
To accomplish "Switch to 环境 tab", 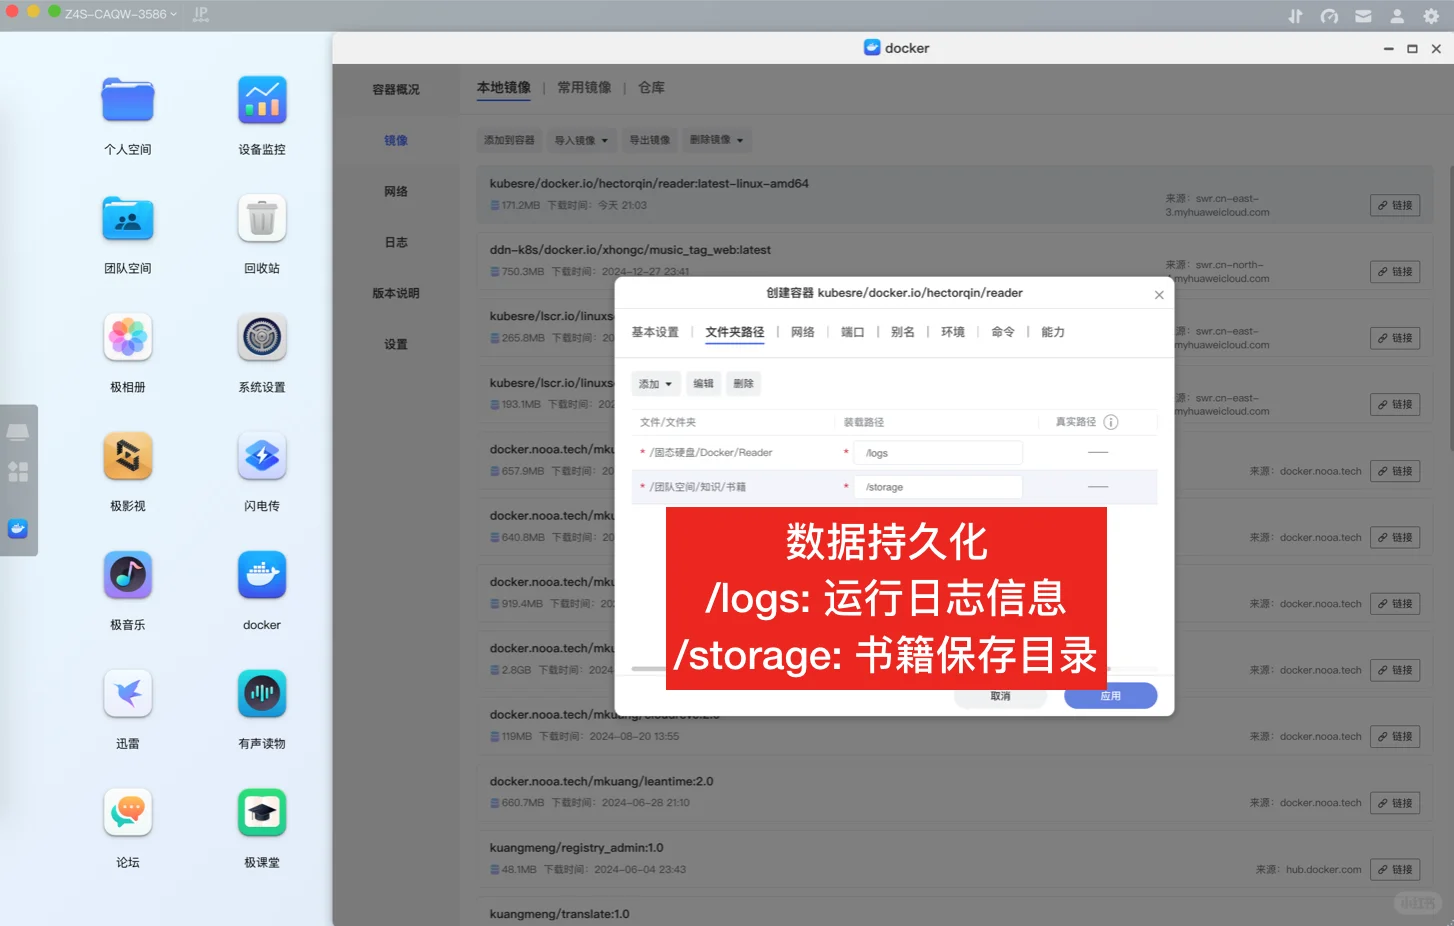I will (953, 332).
